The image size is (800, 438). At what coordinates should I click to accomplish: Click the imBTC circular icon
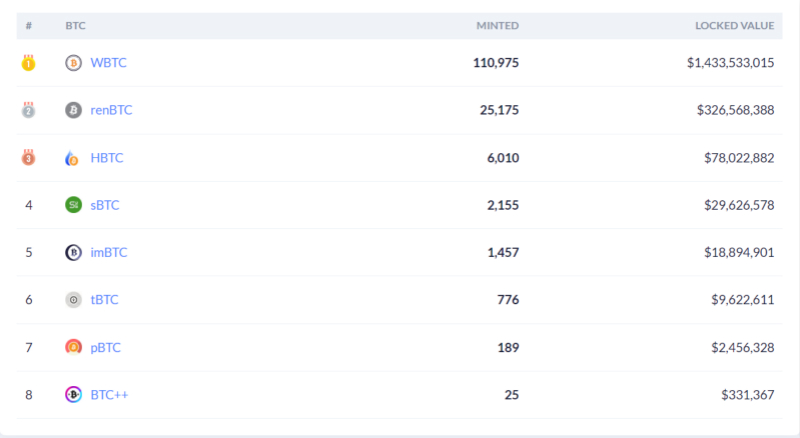click(x=73, y=253)
